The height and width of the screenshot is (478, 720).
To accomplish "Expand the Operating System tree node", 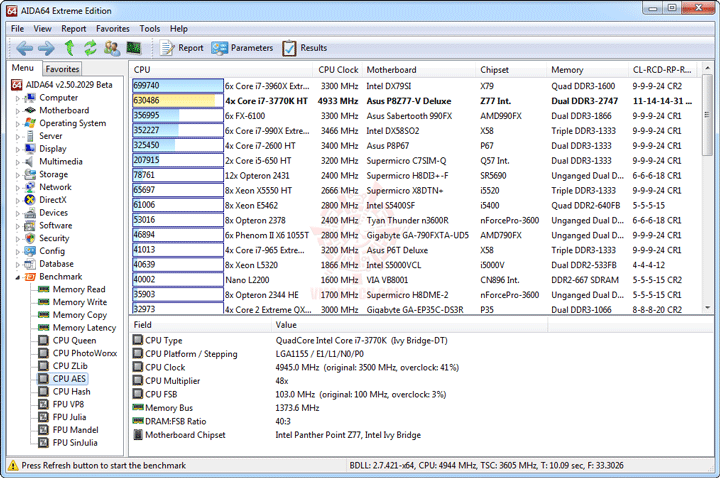I will [x=18, y=124].
